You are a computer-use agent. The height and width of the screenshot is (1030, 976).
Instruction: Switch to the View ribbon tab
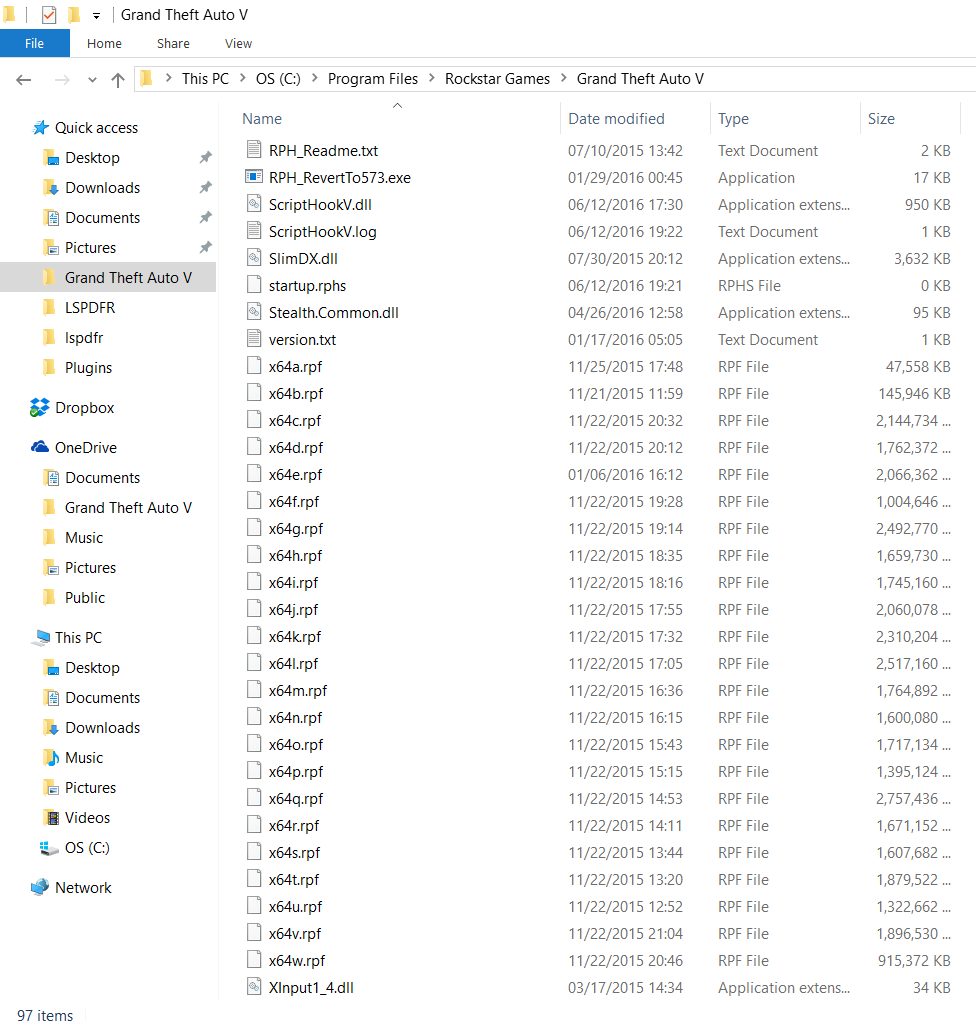coord(238,43)
